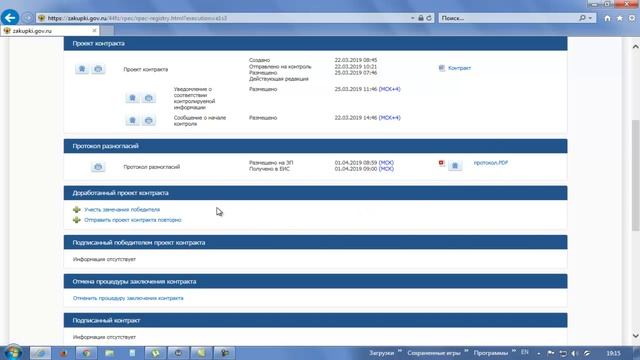This screenshot has width=640, height=360.
Task: Click green plus next to Отправить проект повторно
Action: [77, 220]
